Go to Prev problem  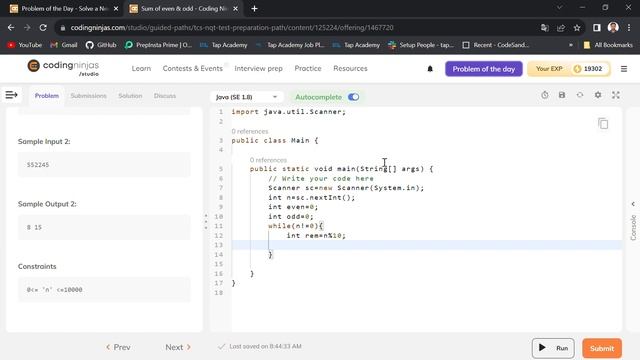(x=118, y=347)
